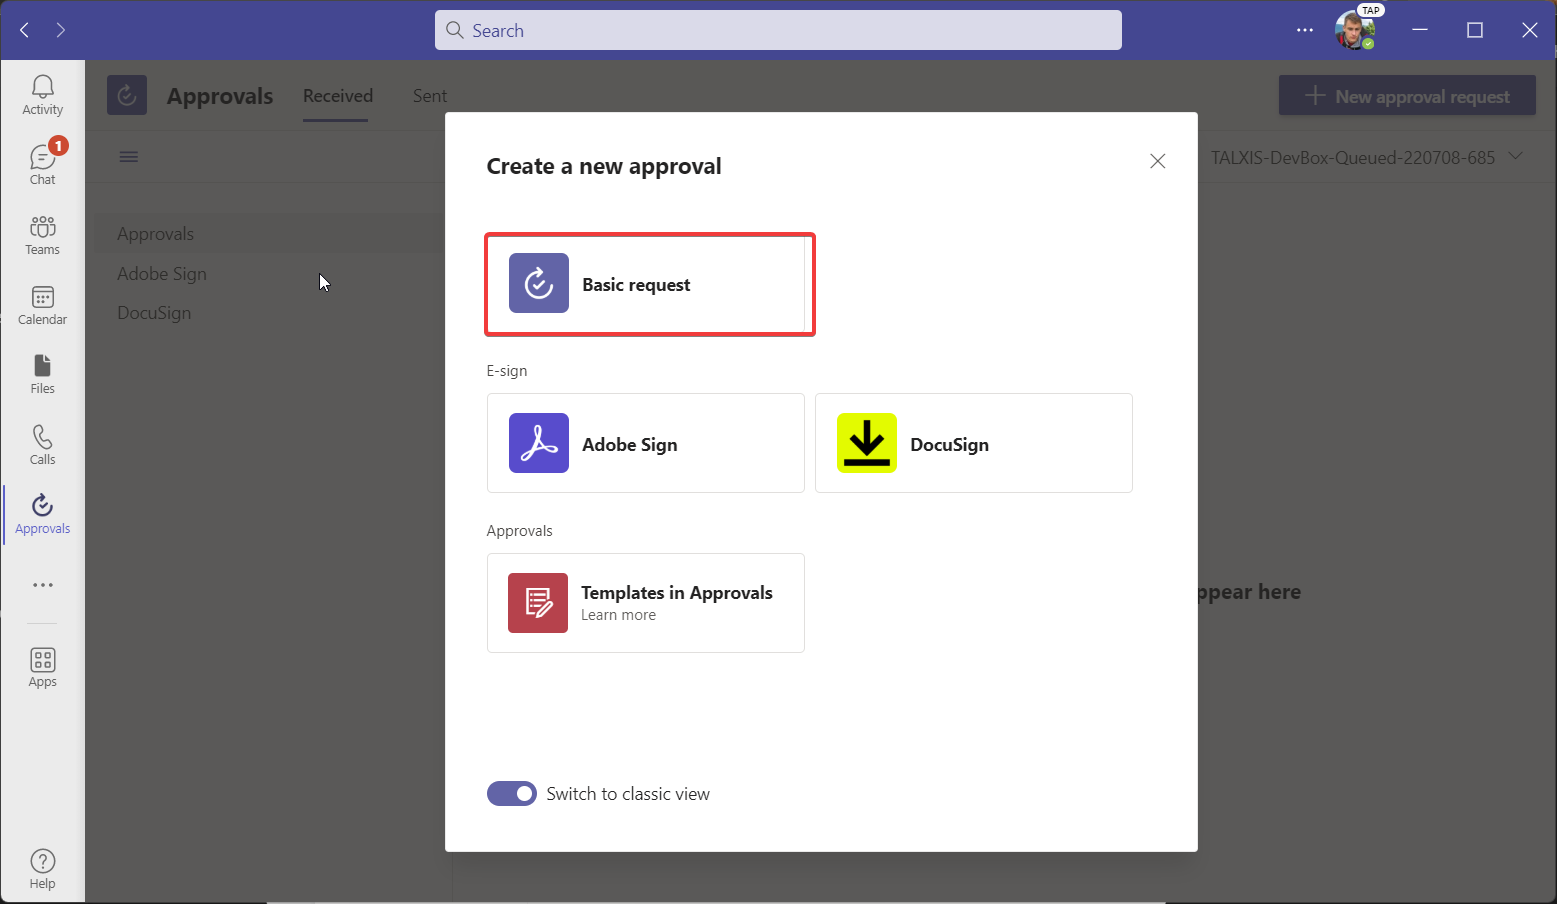Select Approvals in the left list
The image size is (1557, 904).
[269, 233]
